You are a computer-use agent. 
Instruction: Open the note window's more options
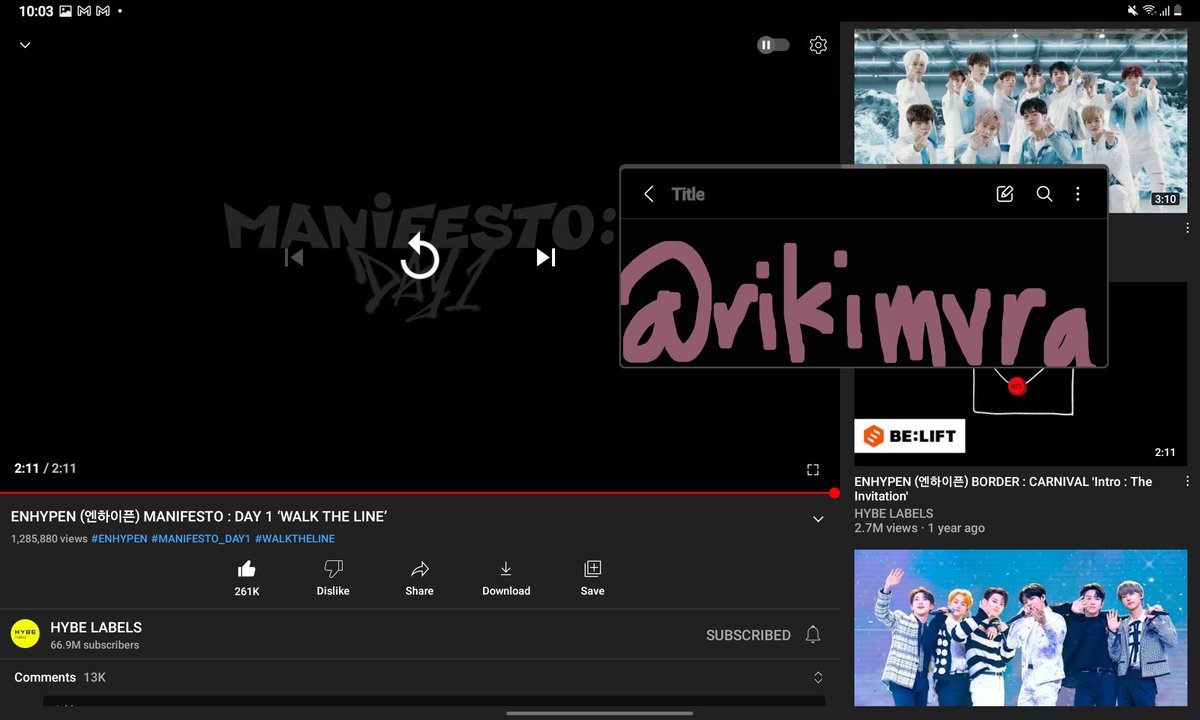click(1078, 194)
